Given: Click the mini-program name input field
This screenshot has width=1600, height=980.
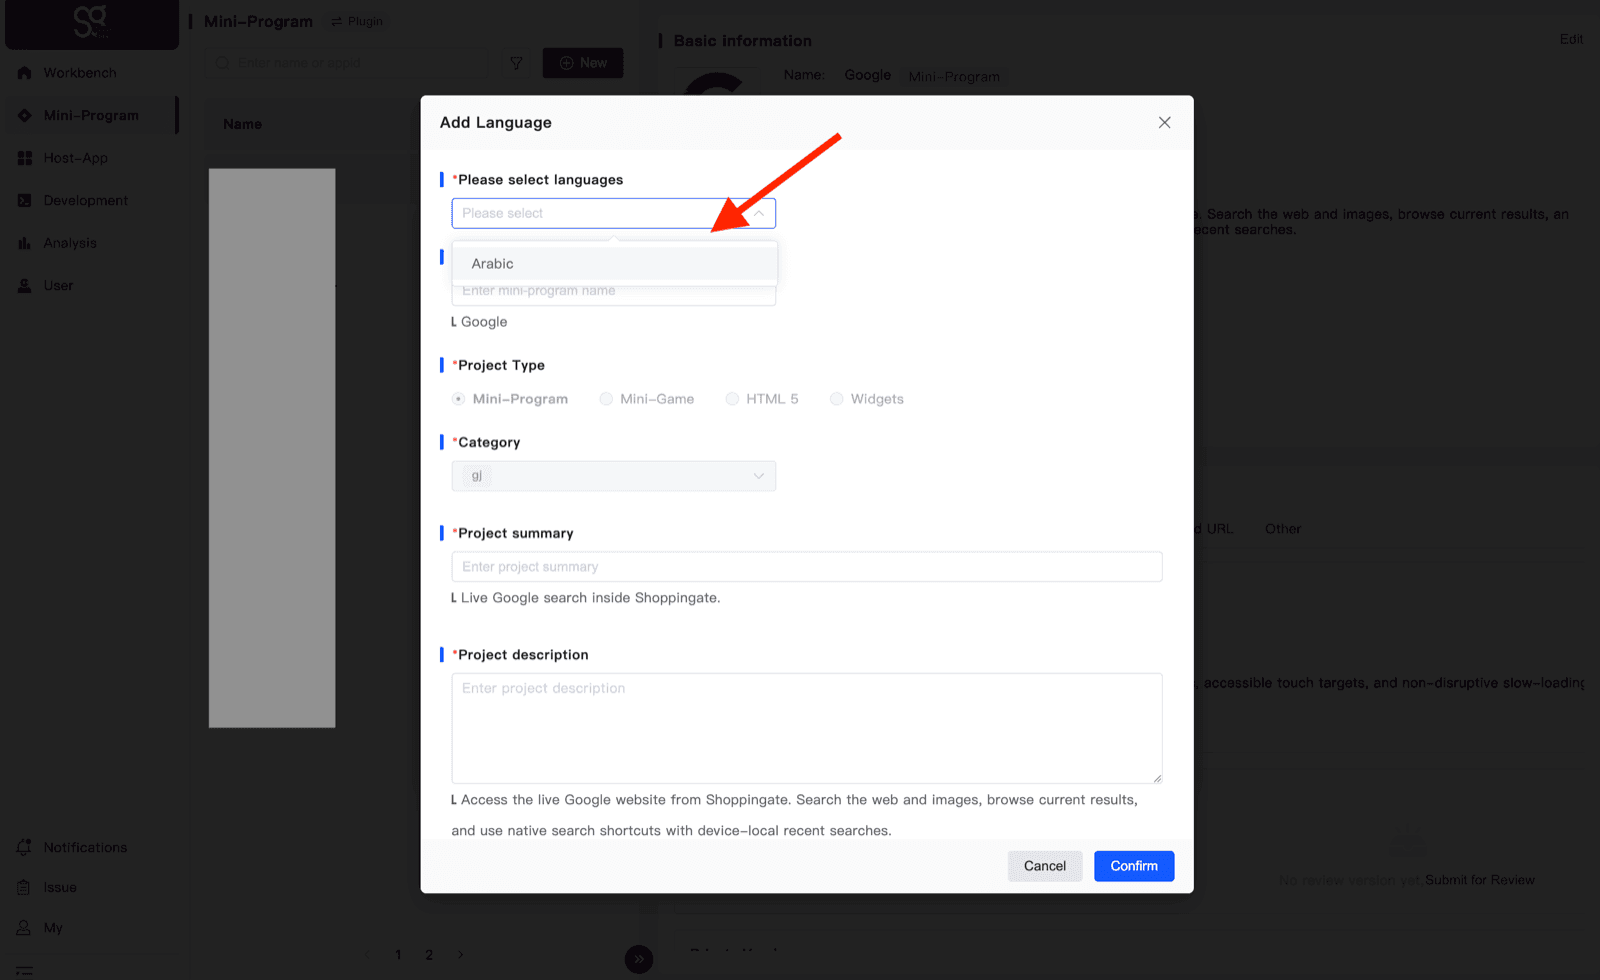Looking at the screenshot, I should (x=613, y=291).
